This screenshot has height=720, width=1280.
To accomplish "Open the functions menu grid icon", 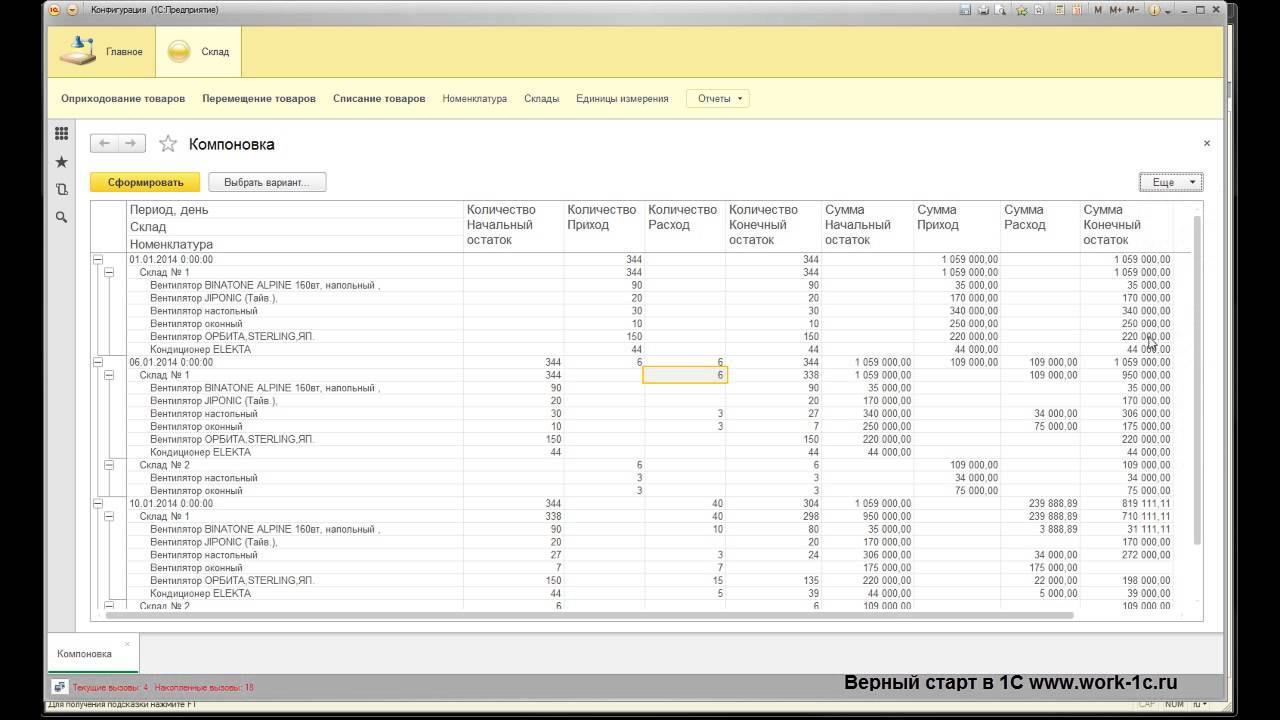I will 62,134.
